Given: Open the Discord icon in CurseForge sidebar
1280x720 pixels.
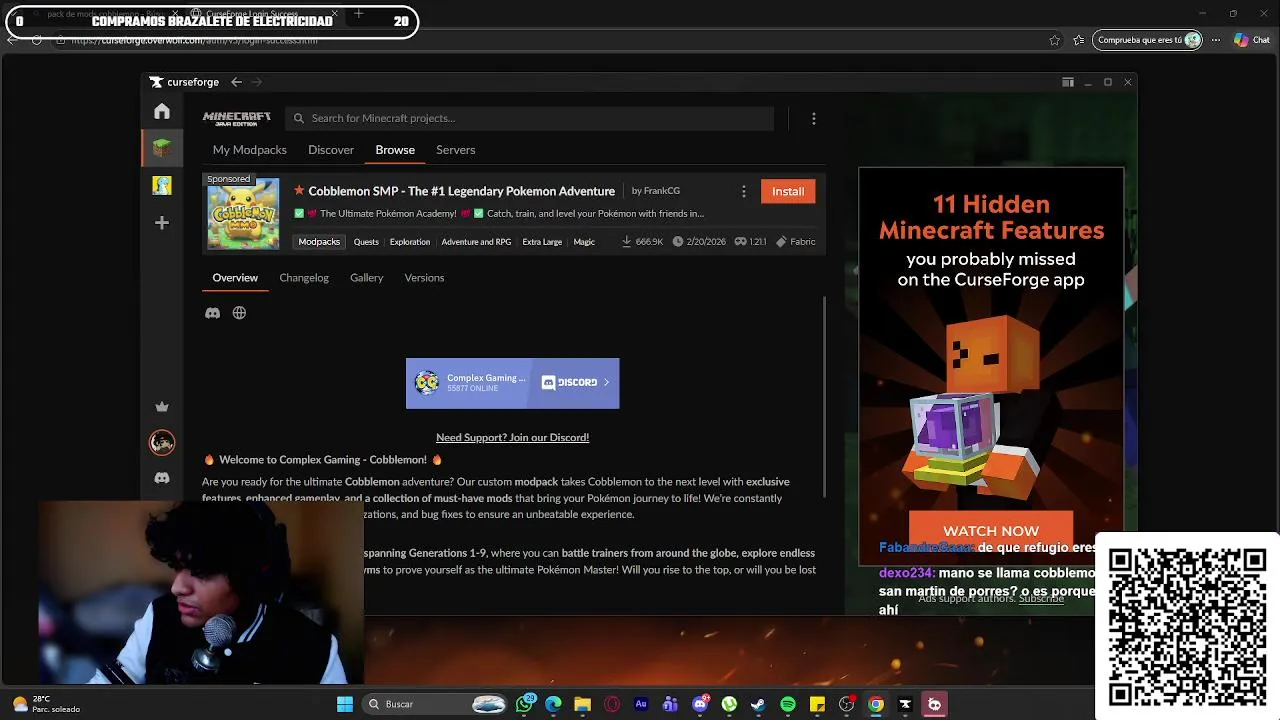Looking at the screenshot, I should (162, 478).
